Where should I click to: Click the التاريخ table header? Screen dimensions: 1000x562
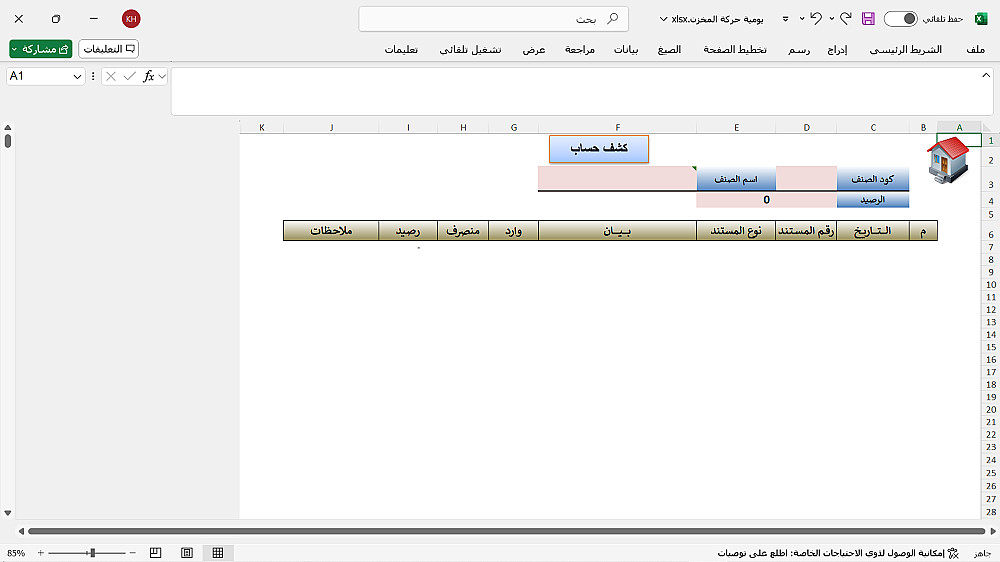pos(872,231)
